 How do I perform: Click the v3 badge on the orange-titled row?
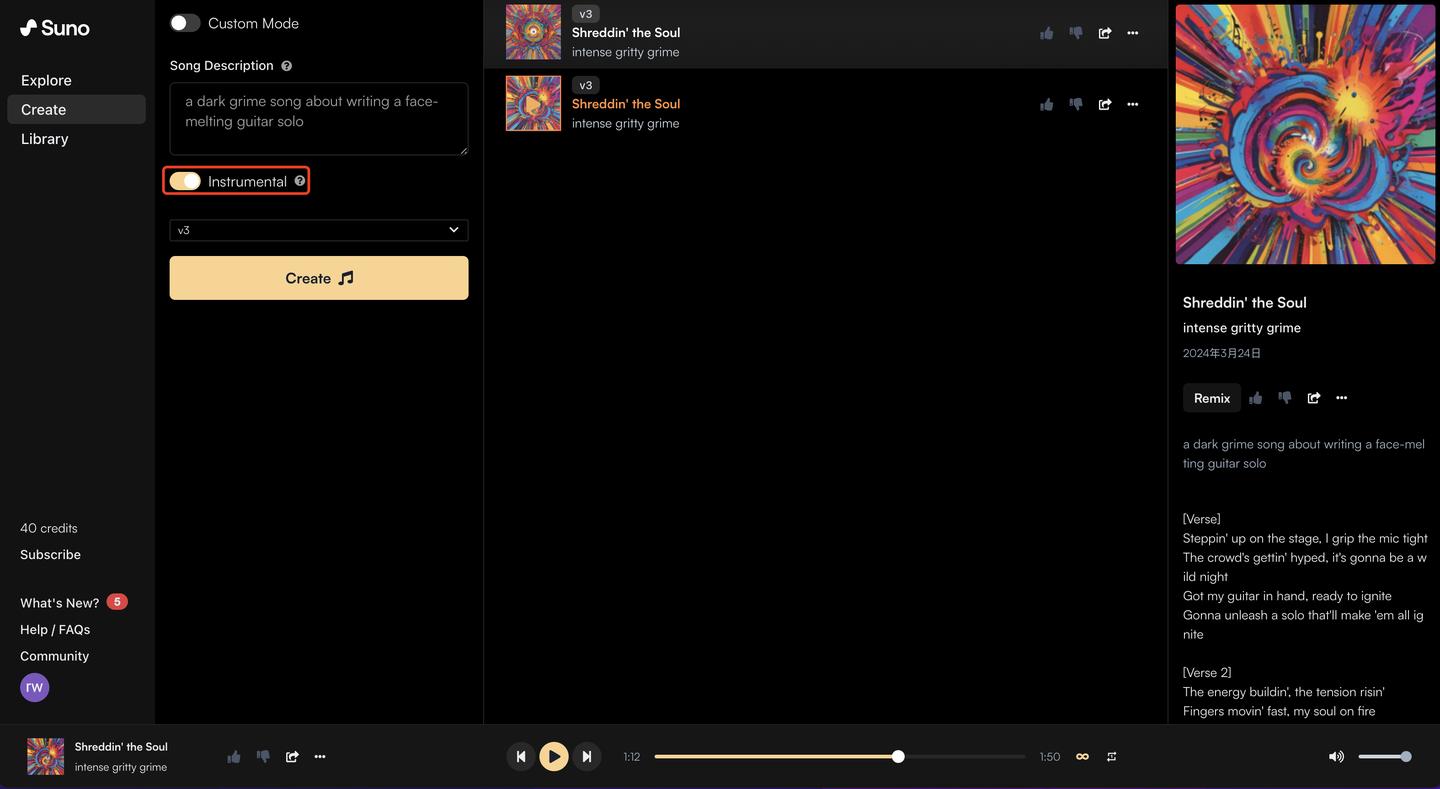(586, 85)
